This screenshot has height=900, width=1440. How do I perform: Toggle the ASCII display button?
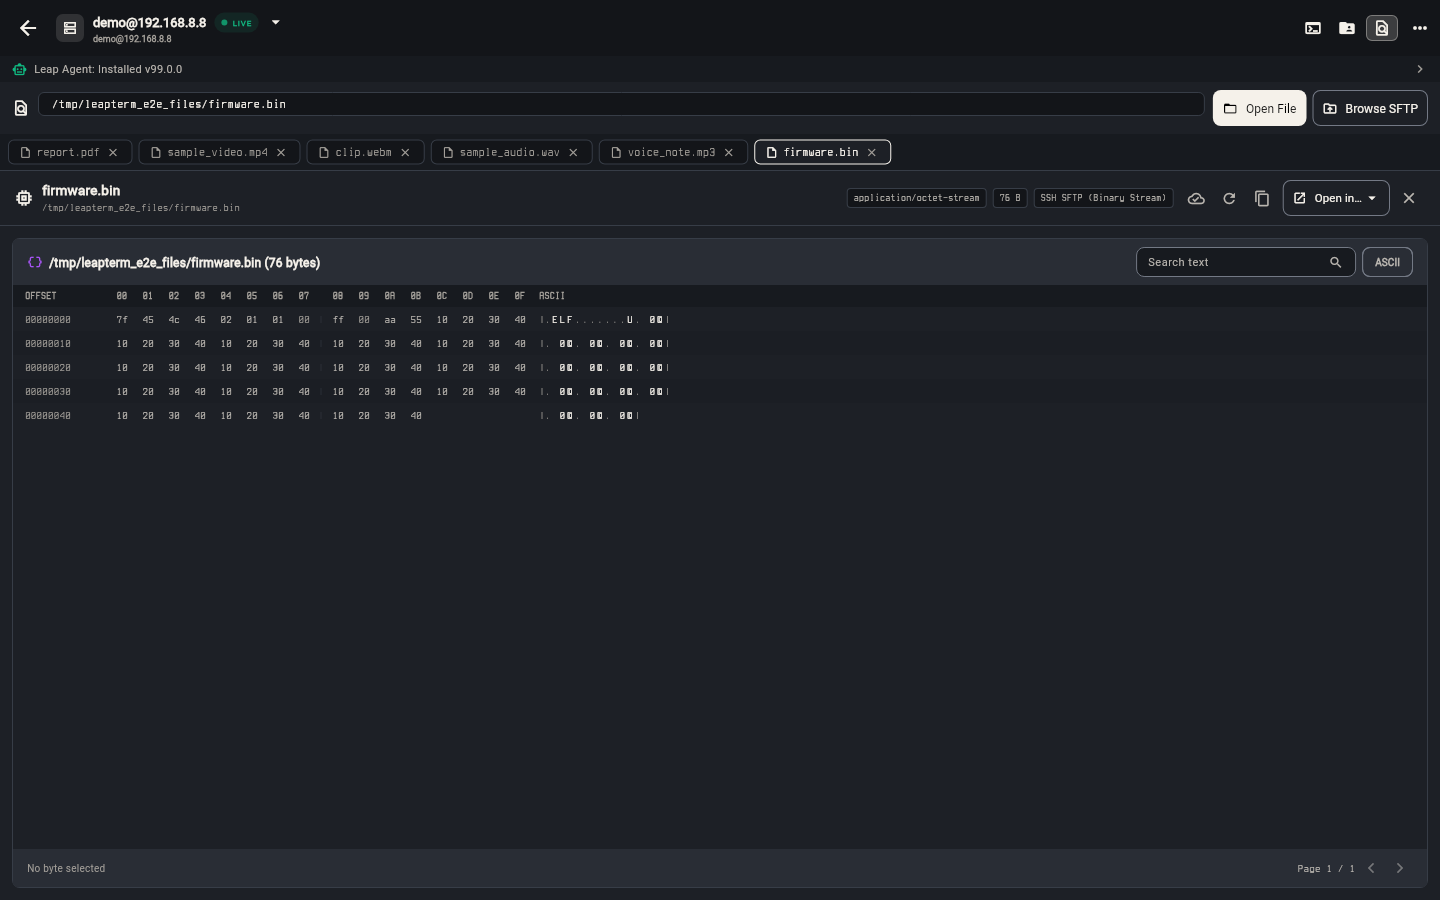coord(1387,262)
